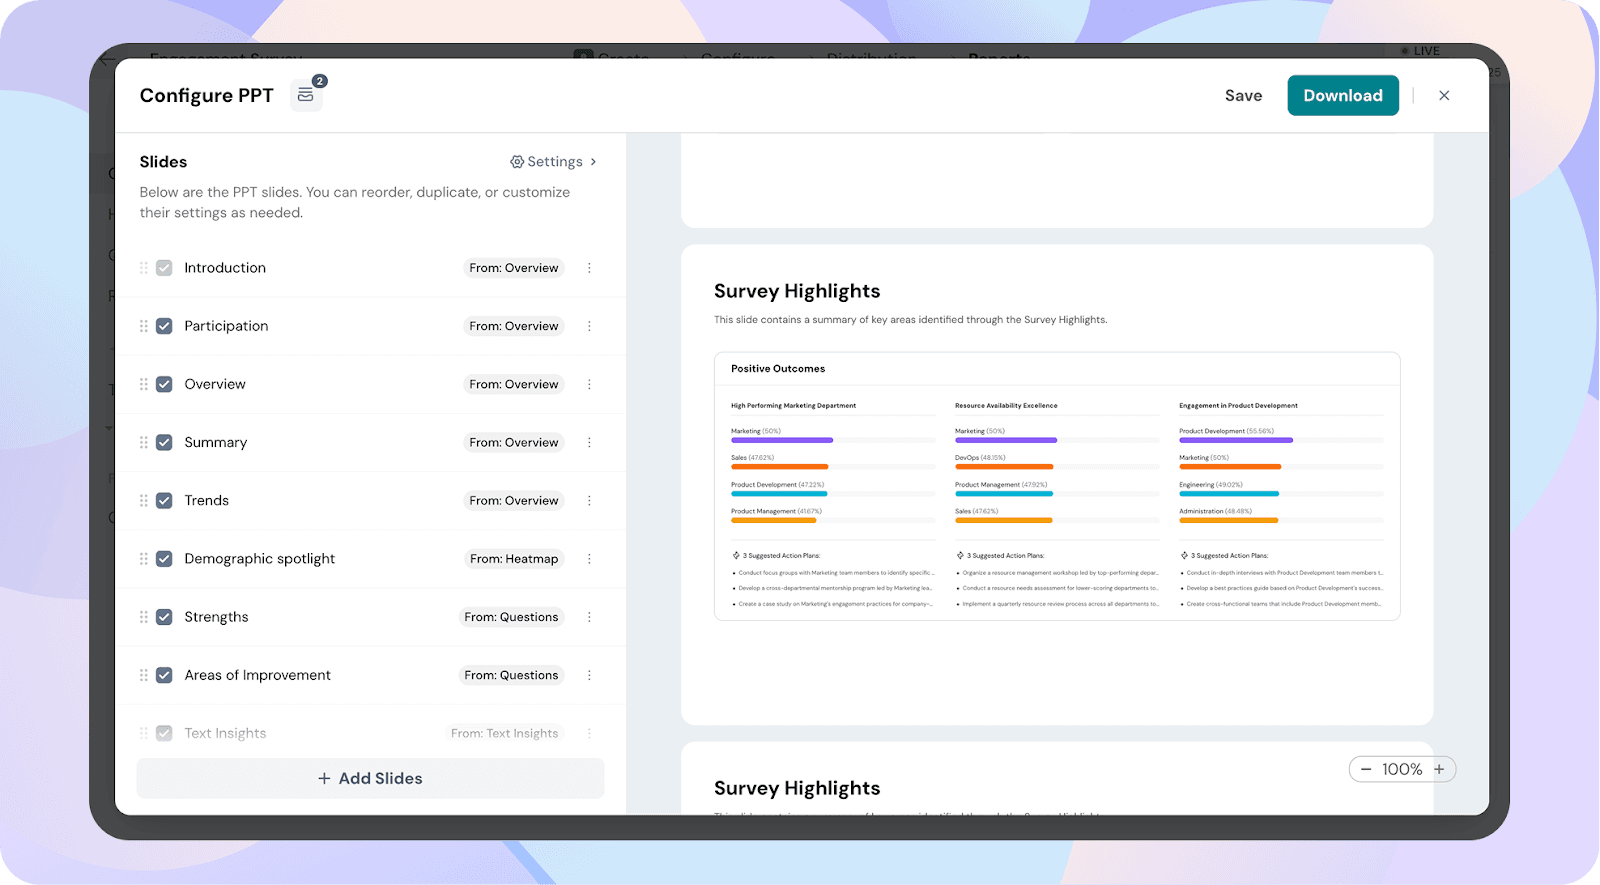Click the Download button
Viewport: 1600px width, 885px height.
point(1342,96)
